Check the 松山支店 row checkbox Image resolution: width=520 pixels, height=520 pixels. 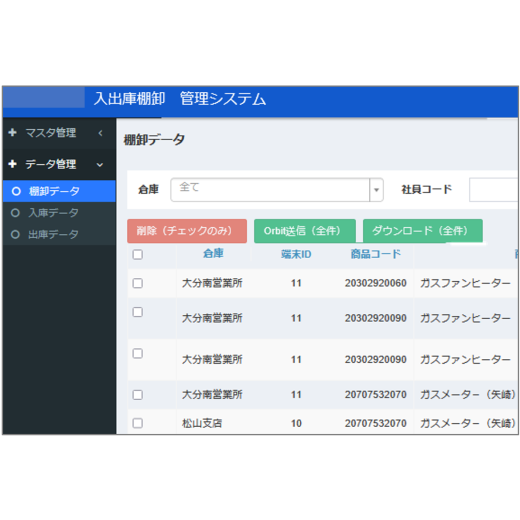pyautogui.click(x=138, y=423)
